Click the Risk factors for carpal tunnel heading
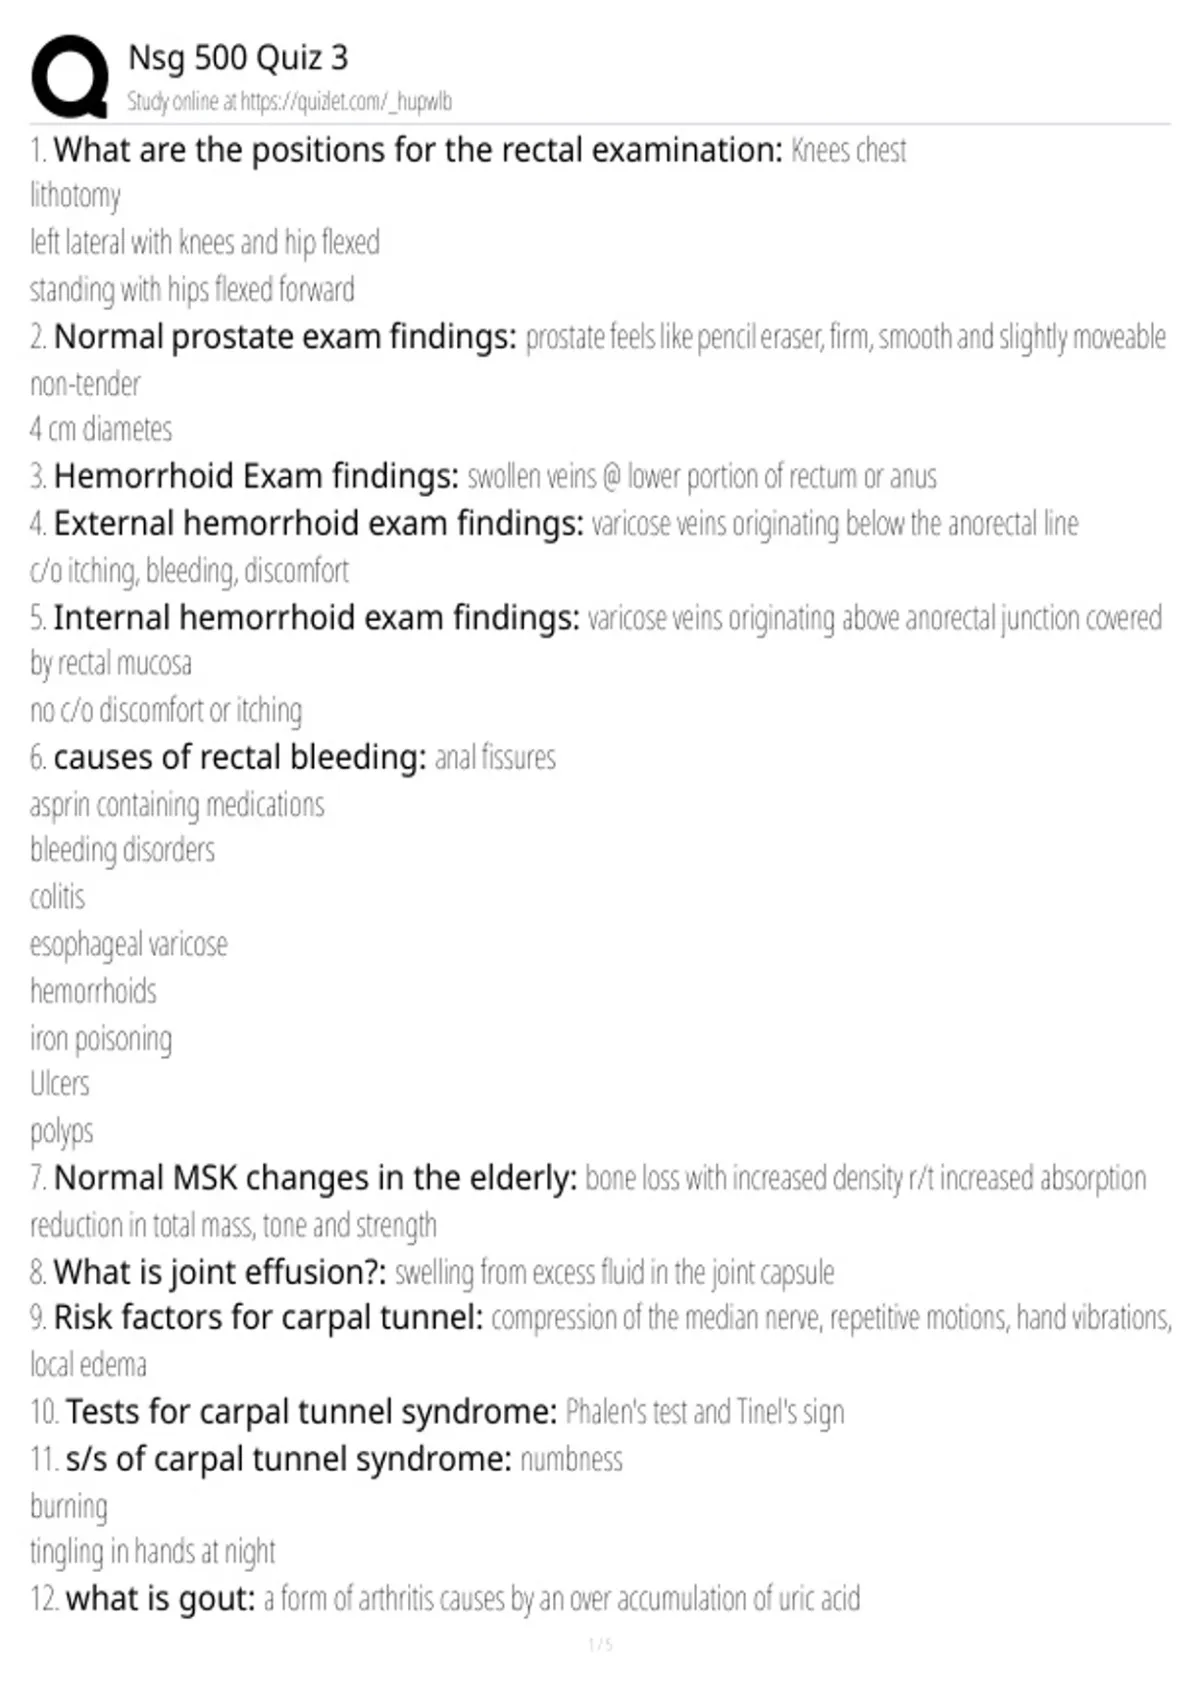The height and width of the screenshot is (1700, 1200). point(268,1318)
